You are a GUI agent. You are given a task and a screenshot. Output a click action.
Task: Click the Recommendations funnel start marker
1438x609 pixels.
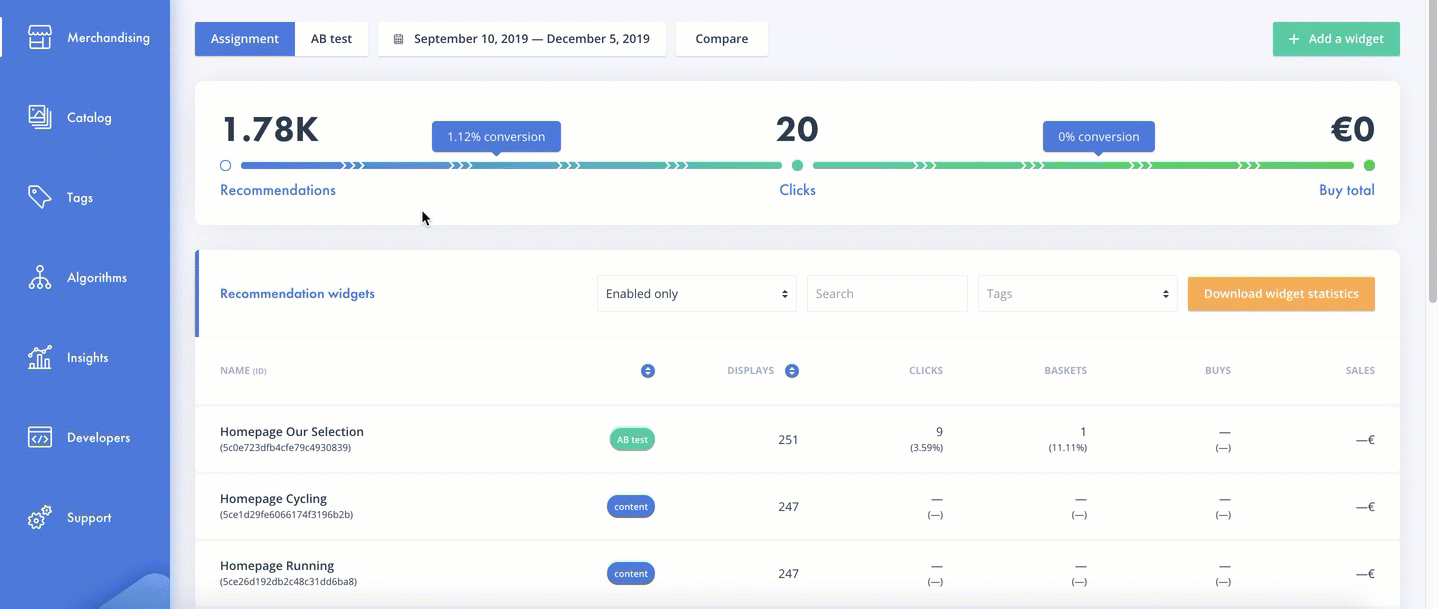[225, 166]
